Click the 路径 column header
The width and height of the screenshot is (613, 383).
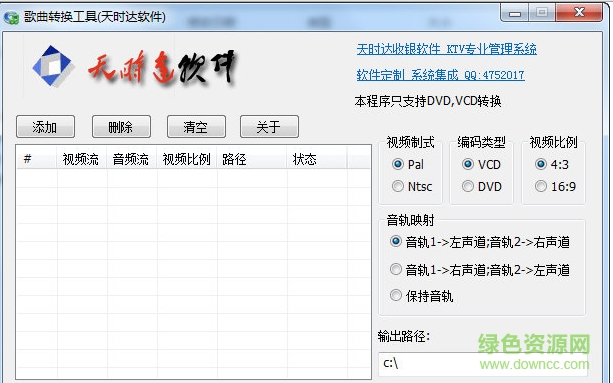tap(251, 159)
